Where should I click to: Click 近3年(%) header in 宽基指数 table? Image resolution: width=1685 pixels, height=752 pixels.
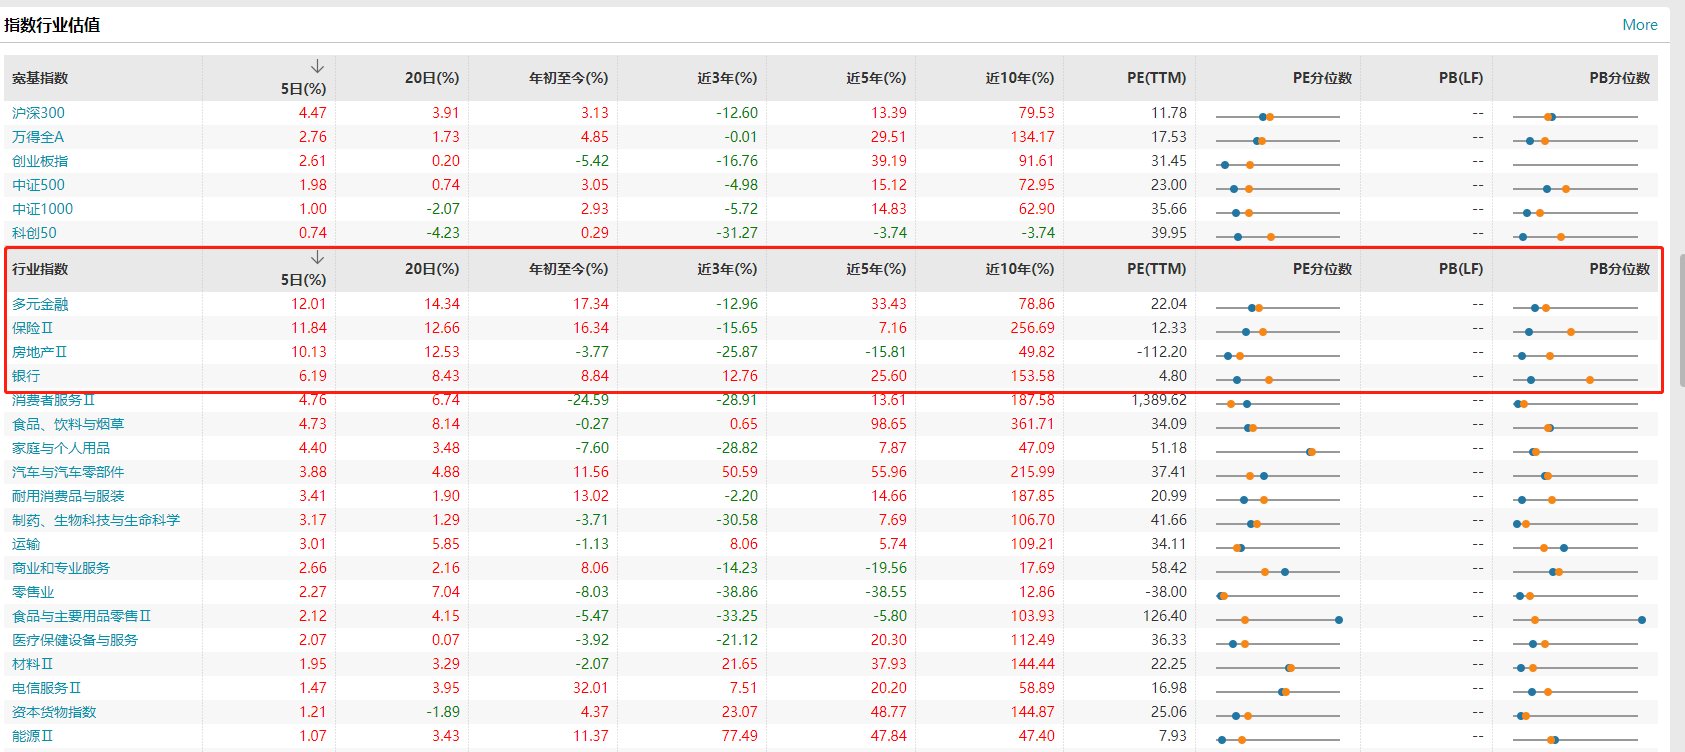pyautogui.click(x=727, y=78)
